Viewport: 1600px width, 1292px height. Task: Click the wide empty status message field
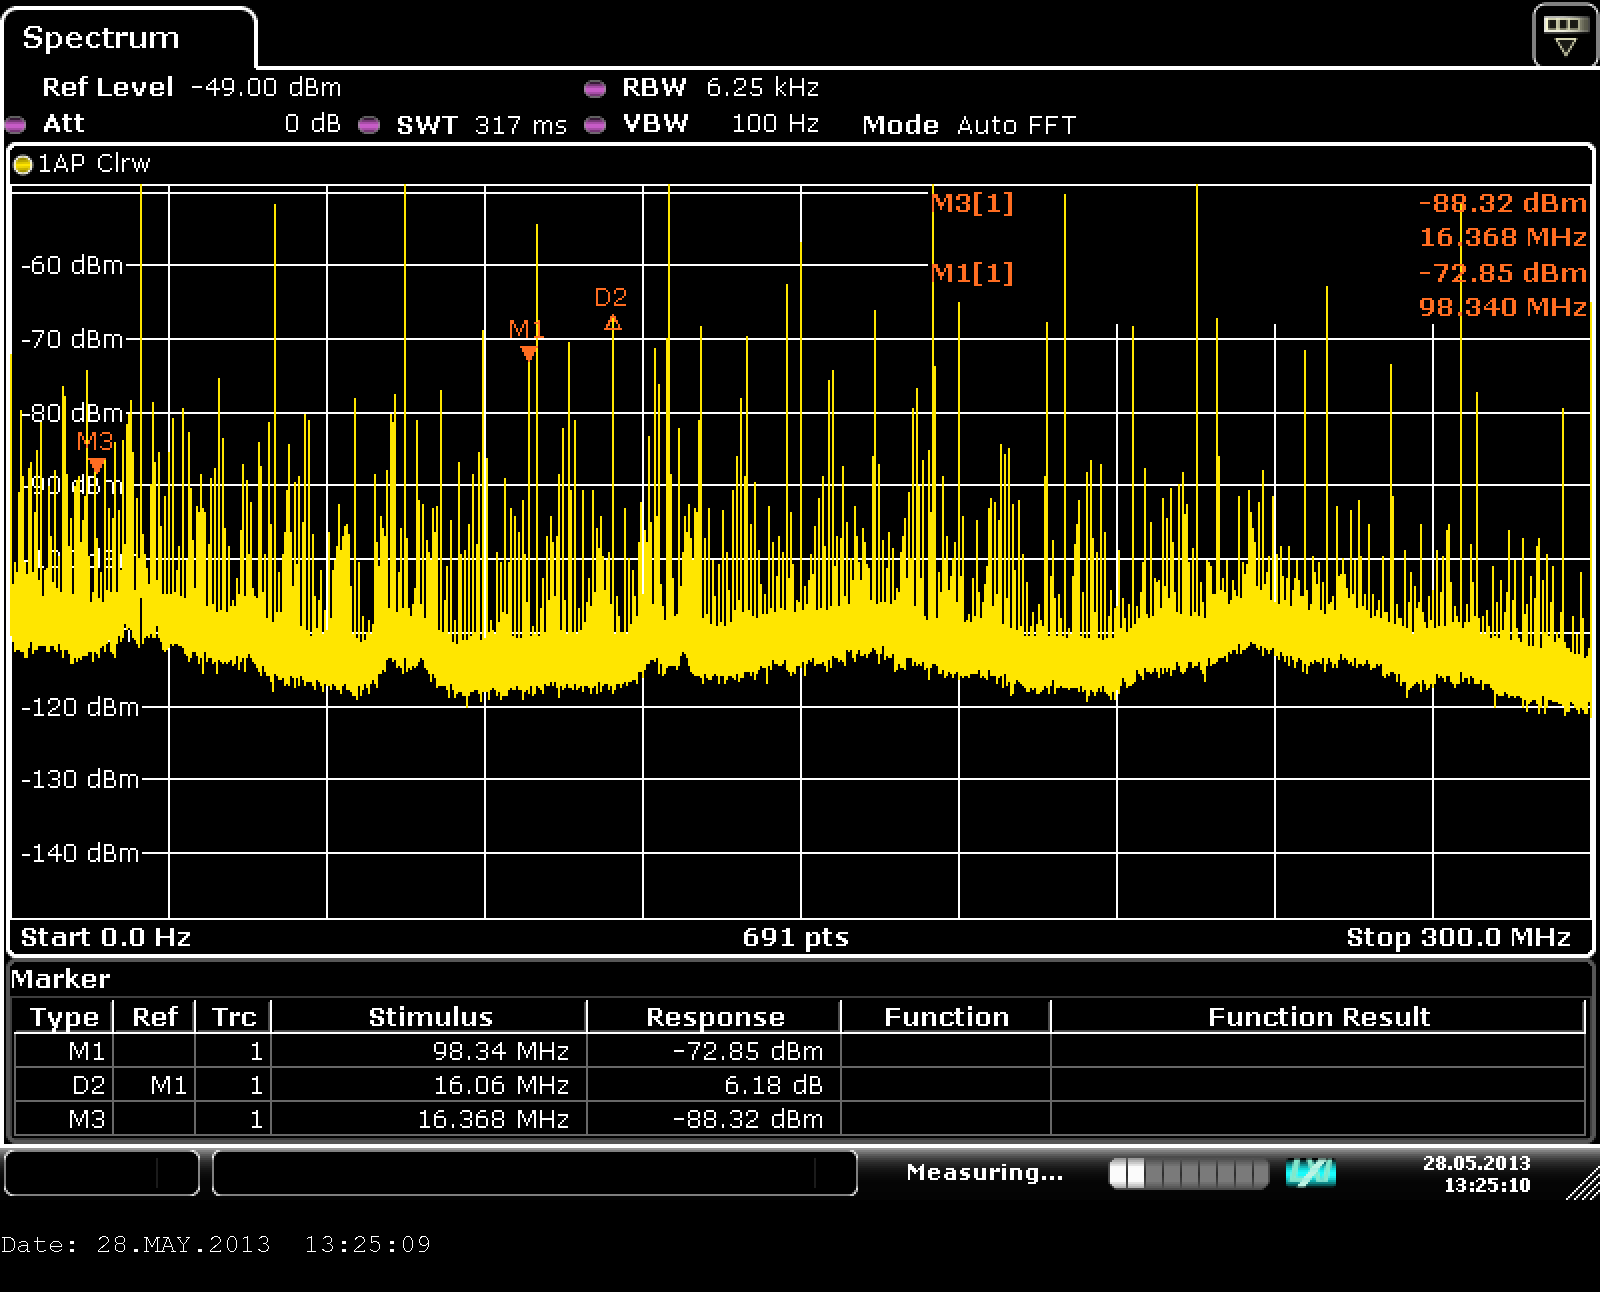point(535,1173)
